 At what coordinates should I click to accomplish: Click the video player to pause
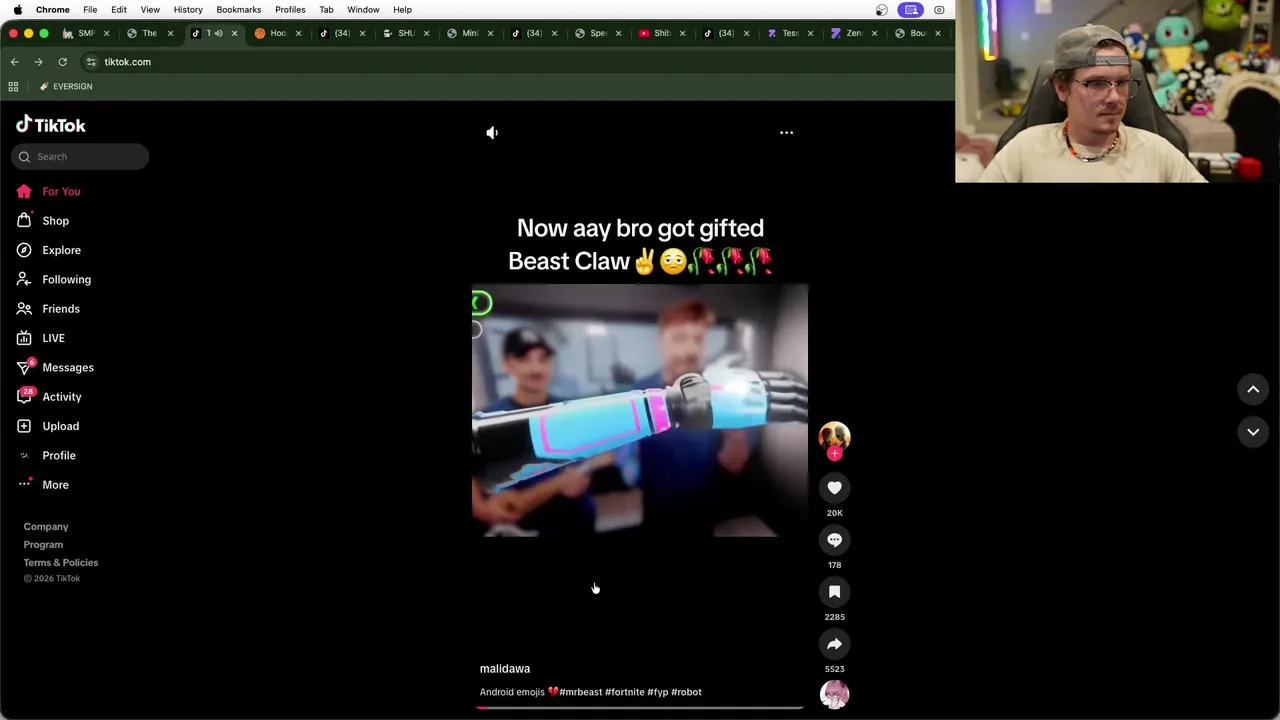[639, 410]
